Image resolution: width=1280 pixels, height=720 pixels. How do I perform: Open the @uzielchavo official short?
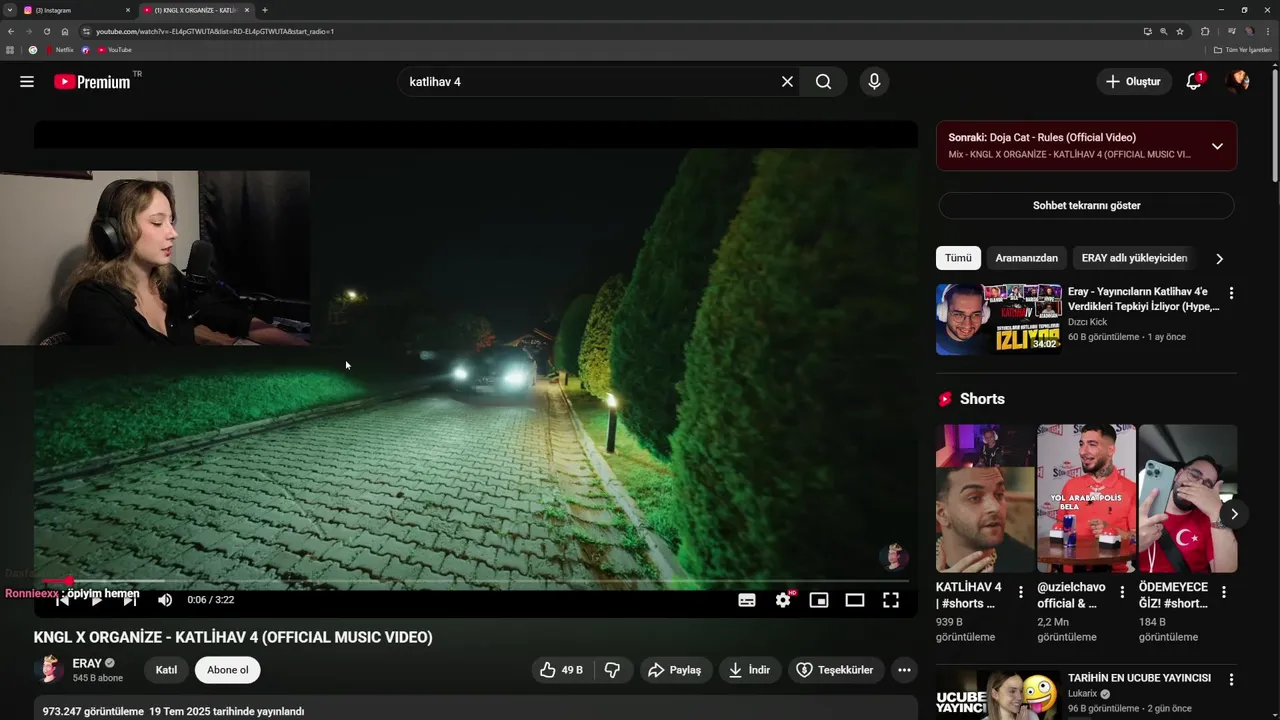point(1086,498)
